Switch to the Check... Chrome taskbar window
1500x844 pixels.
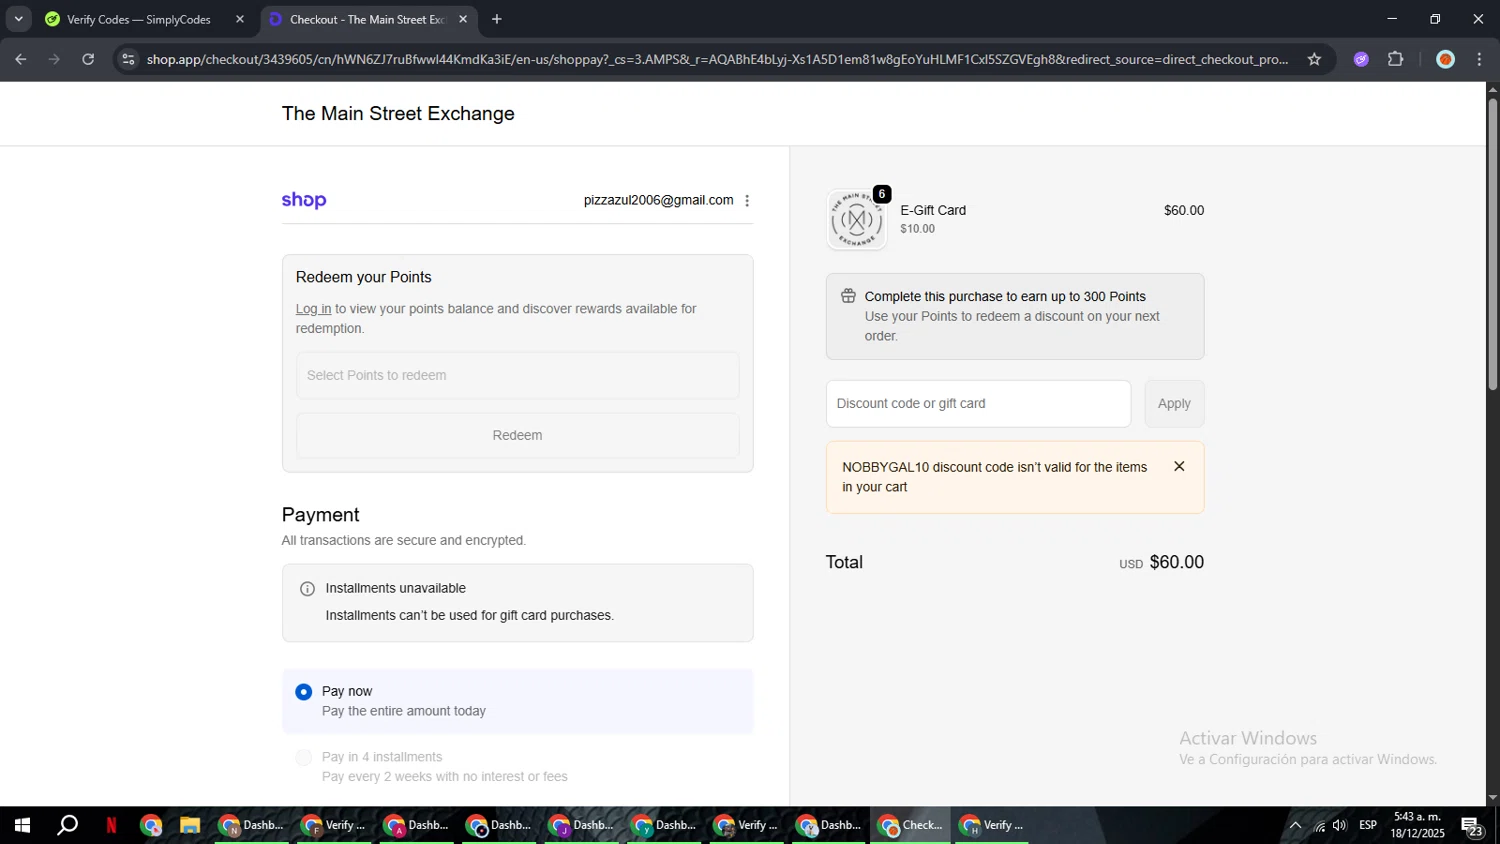(x=911, y=826)
